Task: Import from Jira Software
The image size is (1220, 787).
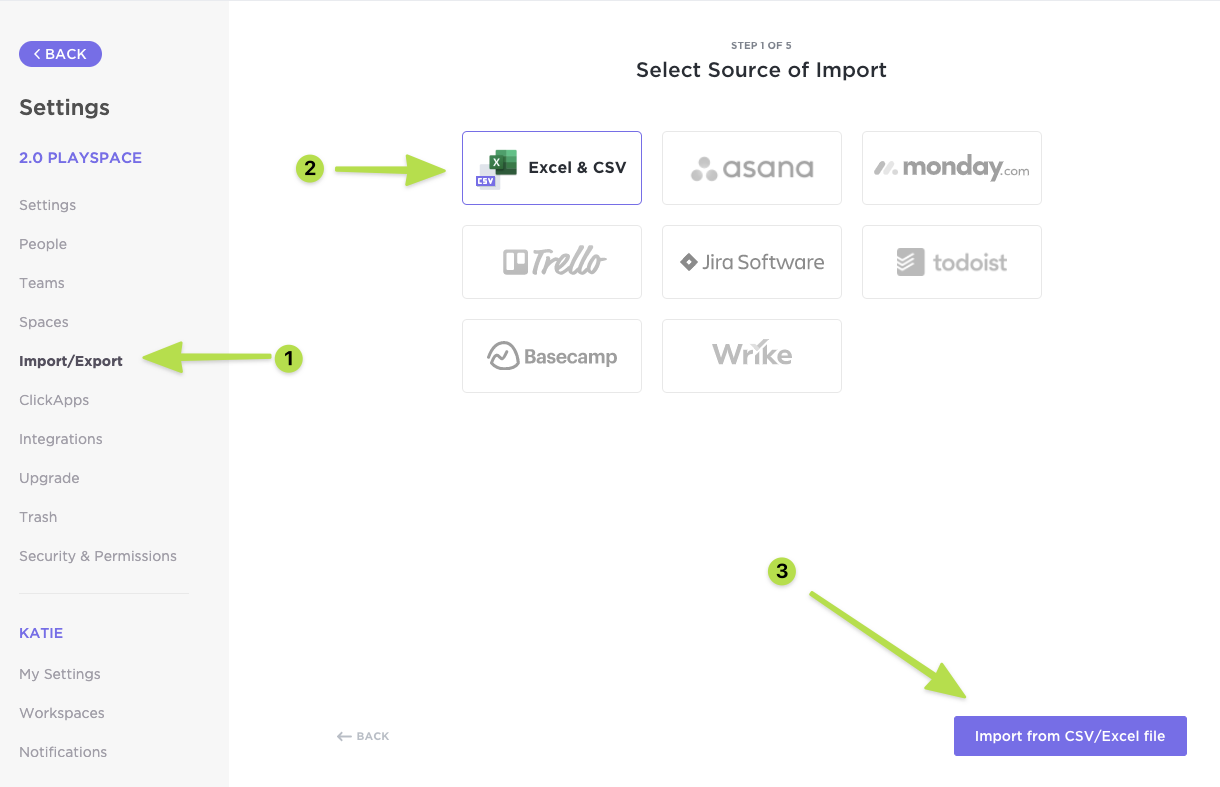Action: point(751,261)
